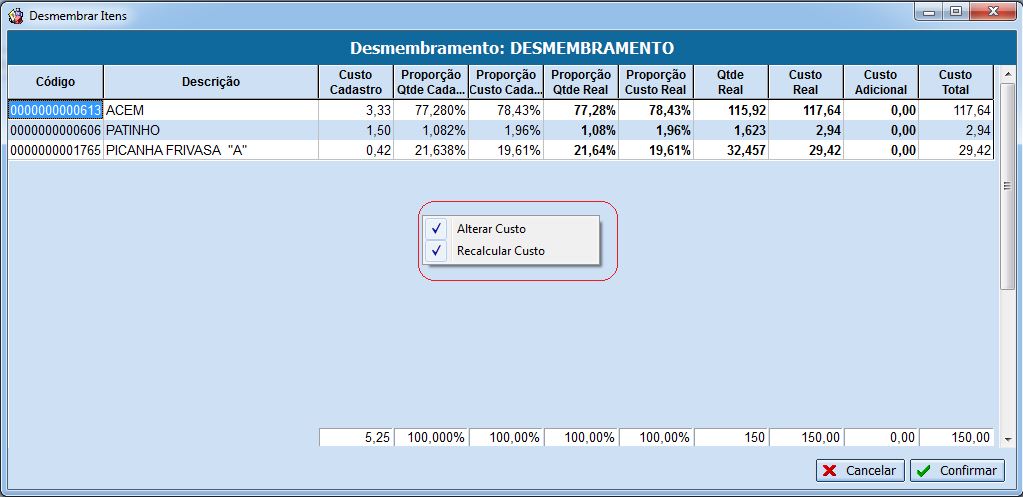Click ACEM proportion value 77,280%
The image size is (1023, 497).
coord(431,110)
